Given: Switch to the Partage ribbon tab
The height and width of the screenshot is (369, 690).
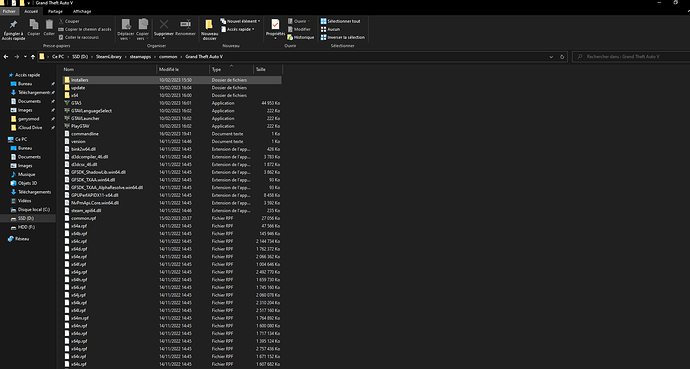Looking at the screenshot, I should tap(55, 11).
